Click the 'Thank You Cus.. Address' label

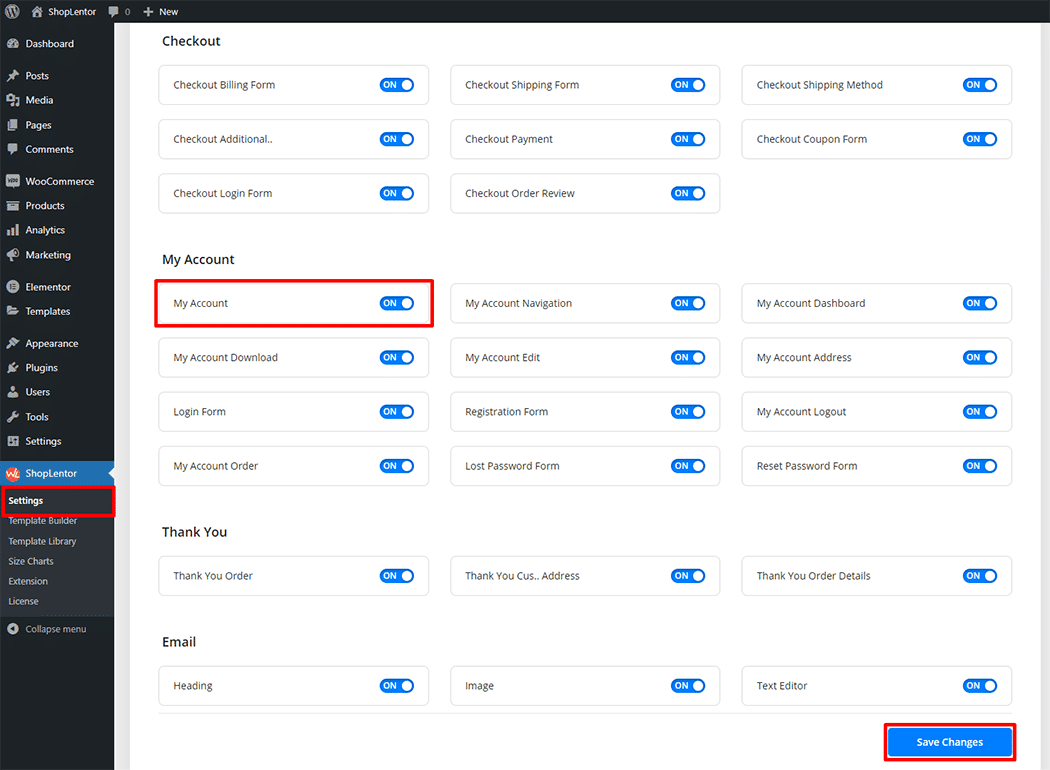(522, 576)
